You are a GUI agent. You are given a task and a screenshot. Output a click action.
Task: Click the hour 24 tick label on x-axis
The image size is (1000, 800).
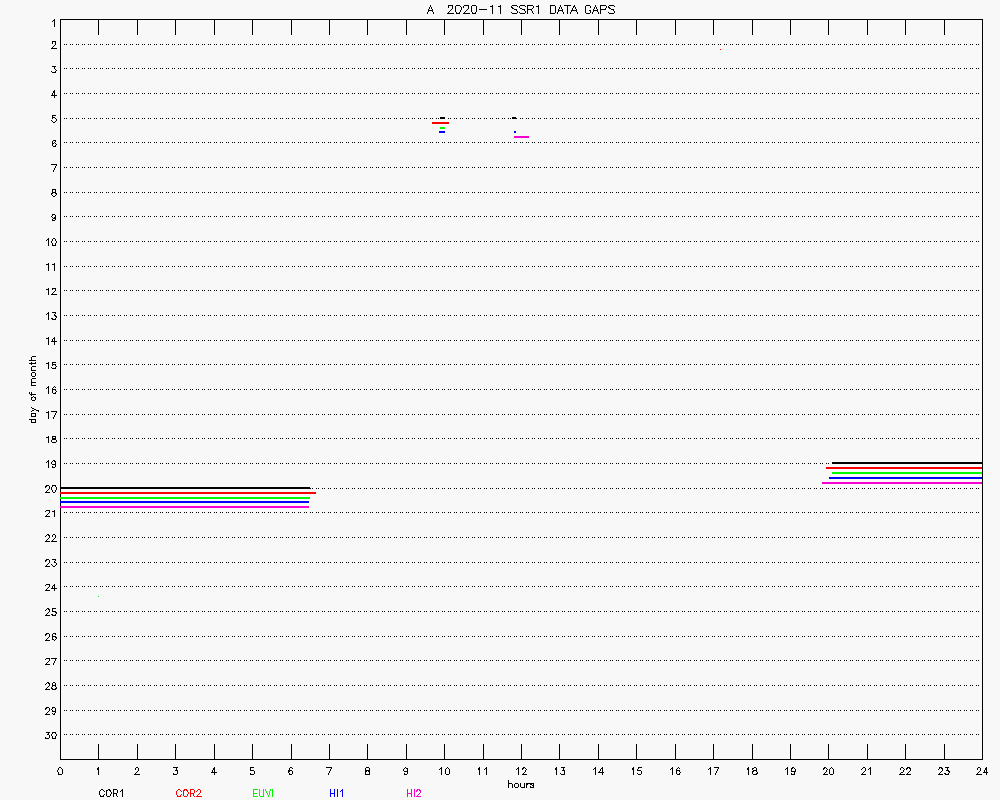982,772
